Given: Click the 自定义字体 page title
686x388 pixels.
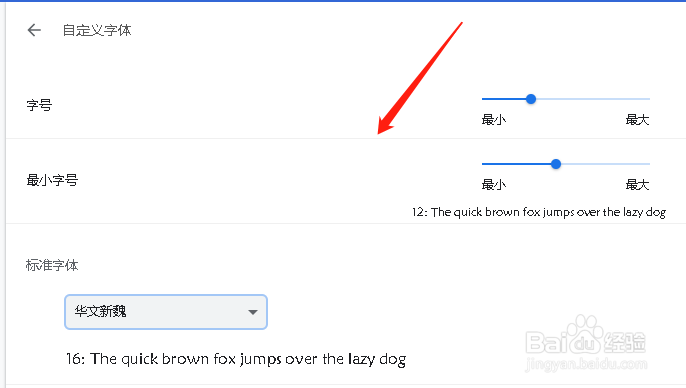Looking at the screenshot, I should point(97,30).
